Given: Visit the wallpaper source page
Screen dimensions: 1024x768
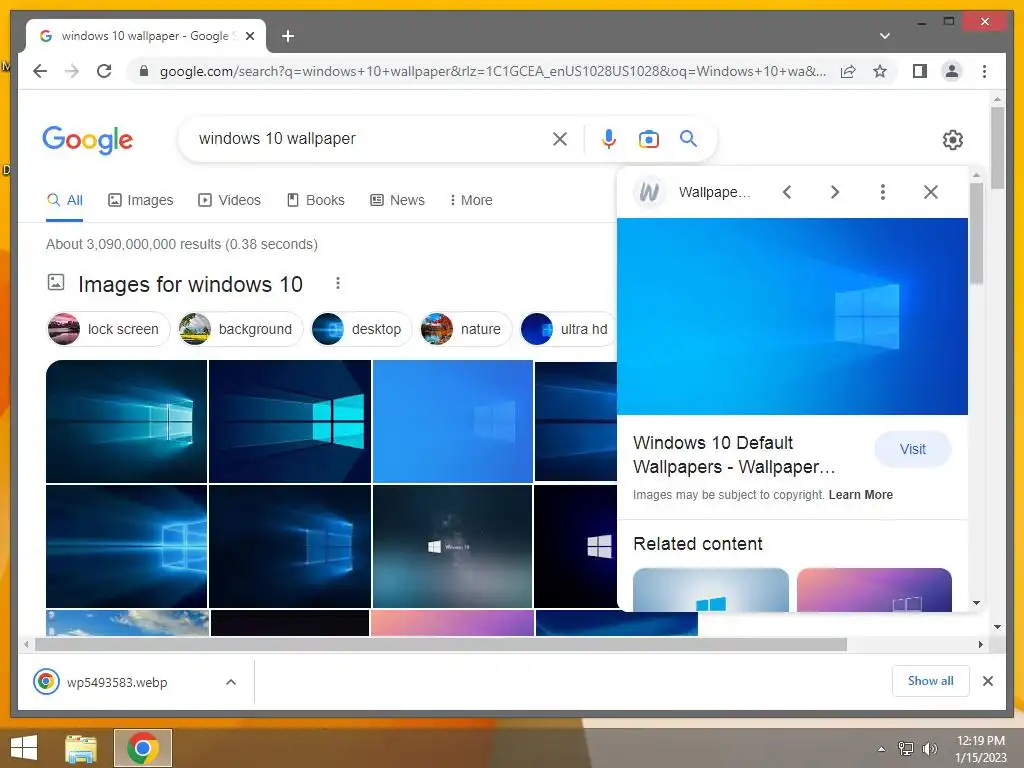Looking at the screenshot, I should [912, 449].
